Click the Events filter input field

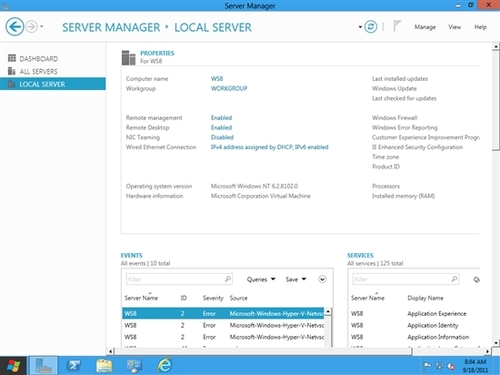179,279
